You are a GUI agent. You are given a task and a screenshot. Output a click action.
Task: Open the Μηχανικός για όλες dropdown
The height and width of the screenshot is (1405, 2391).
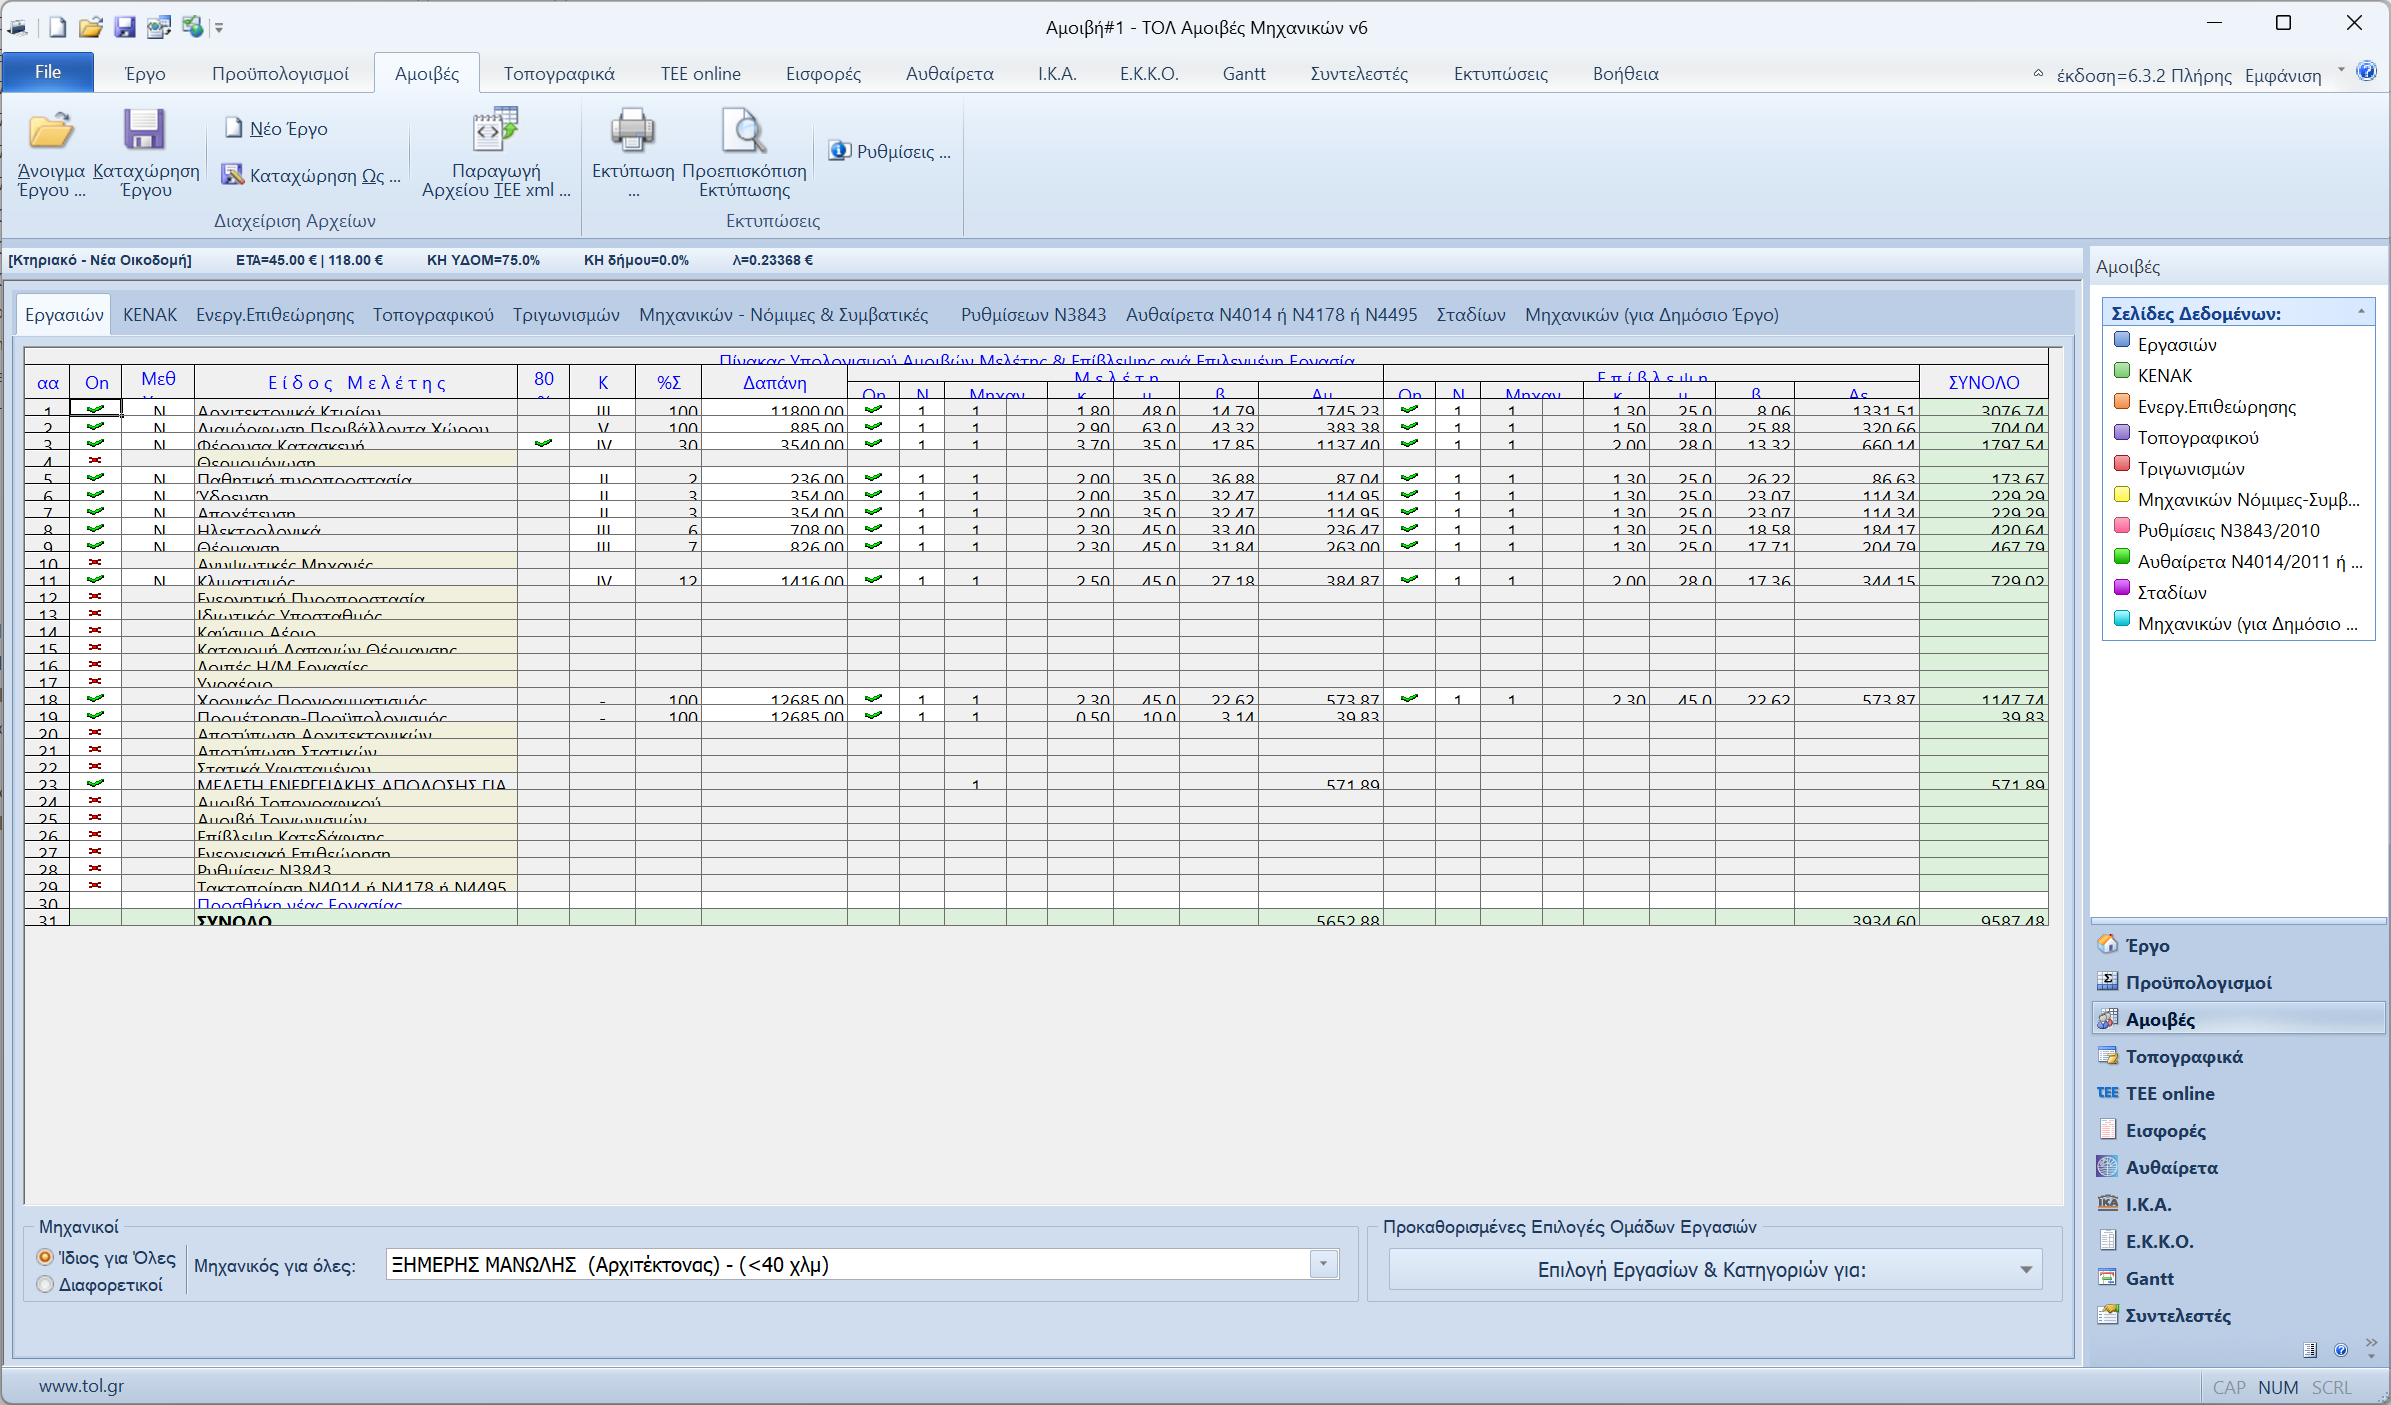point(1323,1264)
